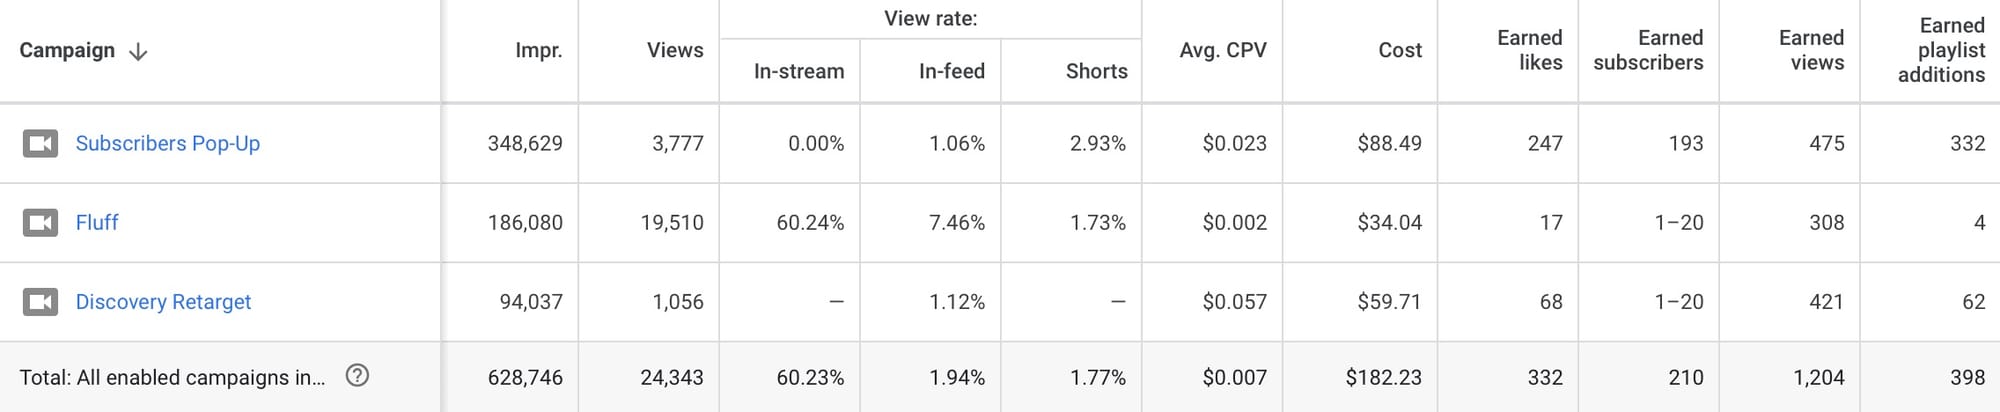Open the Subscribers Pop-Up campaign link
Screen dimensions: 2000x412
(167, 143)
